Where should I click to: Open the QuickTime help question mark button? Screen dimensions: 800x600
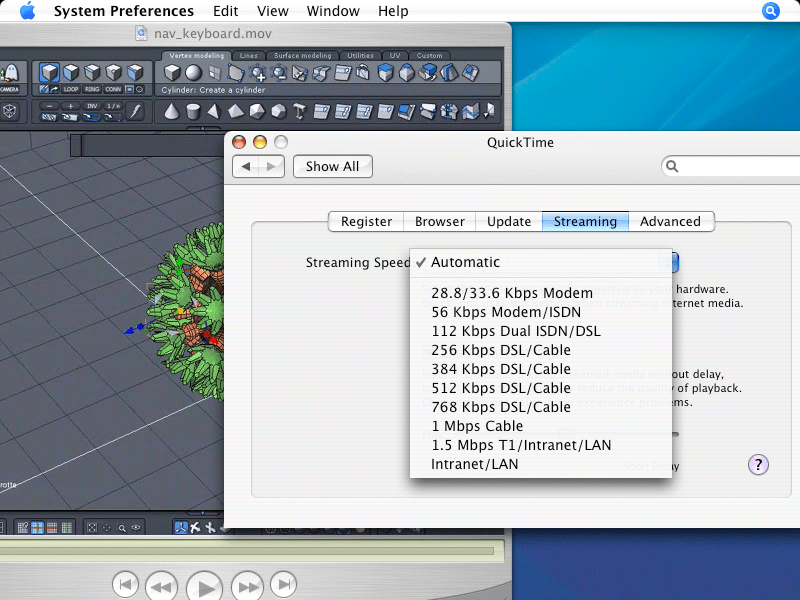coord(758,464)
